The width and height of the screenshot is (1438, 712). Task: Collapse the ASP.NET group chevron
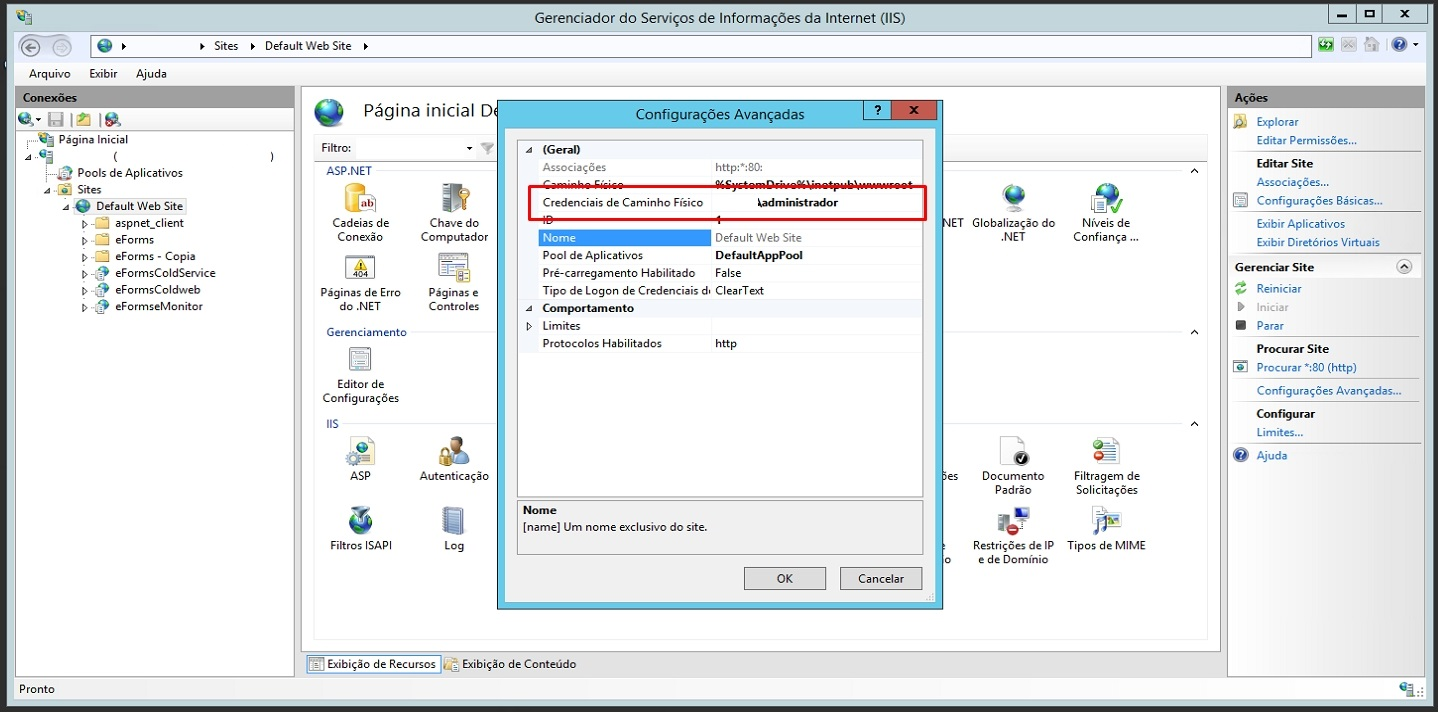click(x=1194, y=171)
